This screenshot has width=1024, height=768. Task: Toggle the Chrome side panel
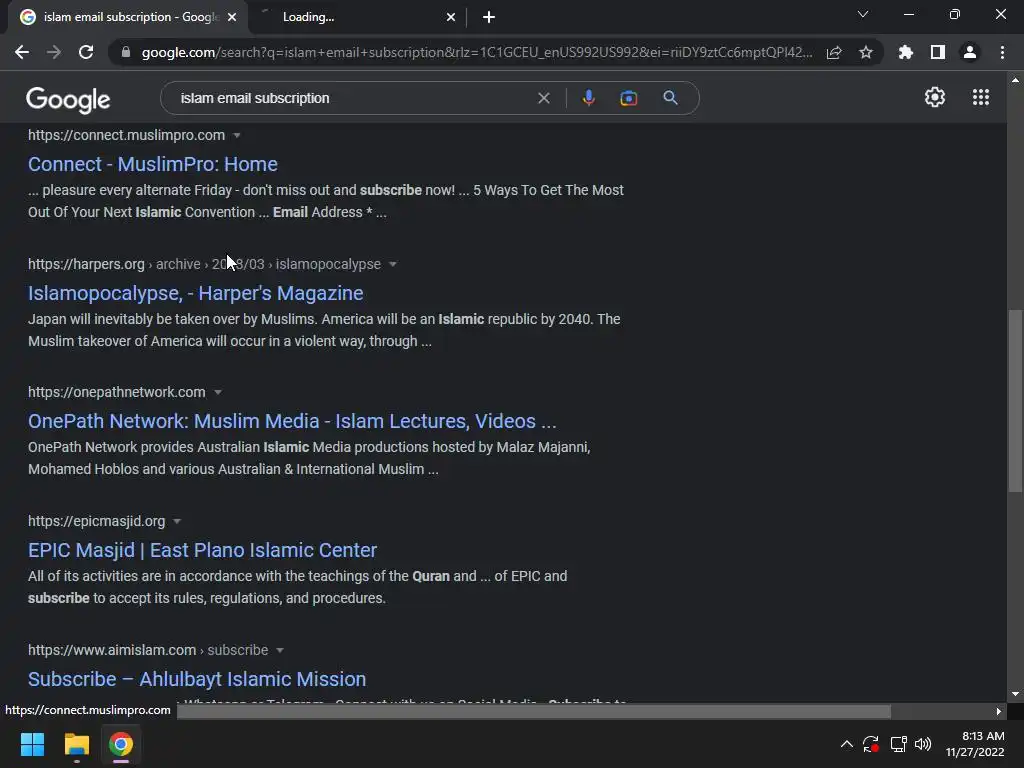click(938, 52)
